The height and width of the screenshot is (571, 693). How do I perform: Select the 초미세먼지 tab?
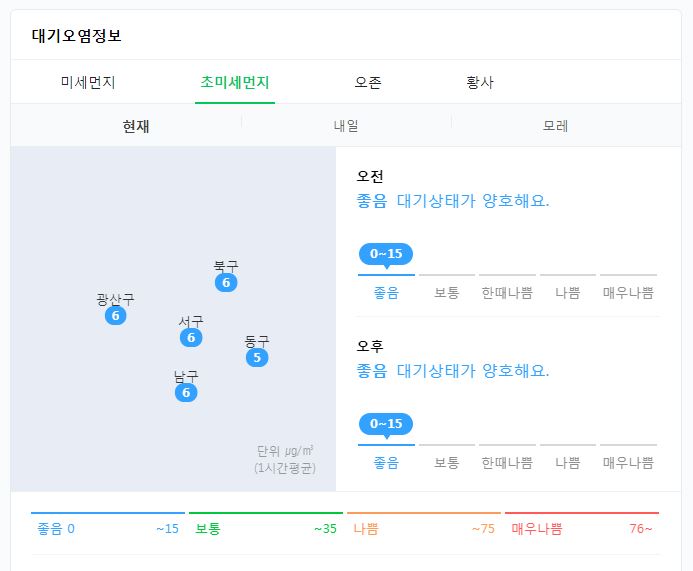pos(235,82)
